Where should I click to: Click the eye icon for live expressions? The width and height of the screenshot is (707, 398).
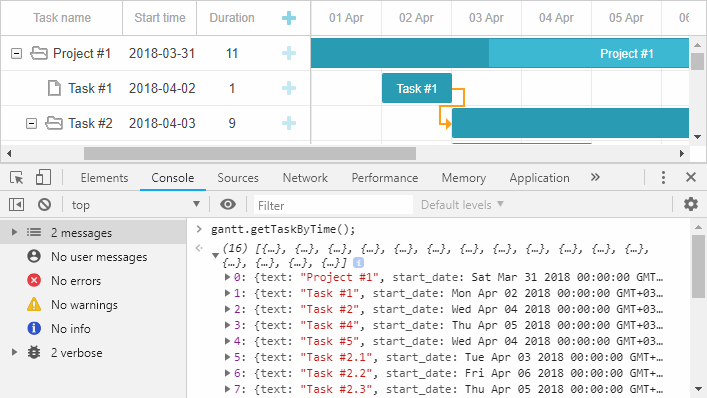(228, 205)
